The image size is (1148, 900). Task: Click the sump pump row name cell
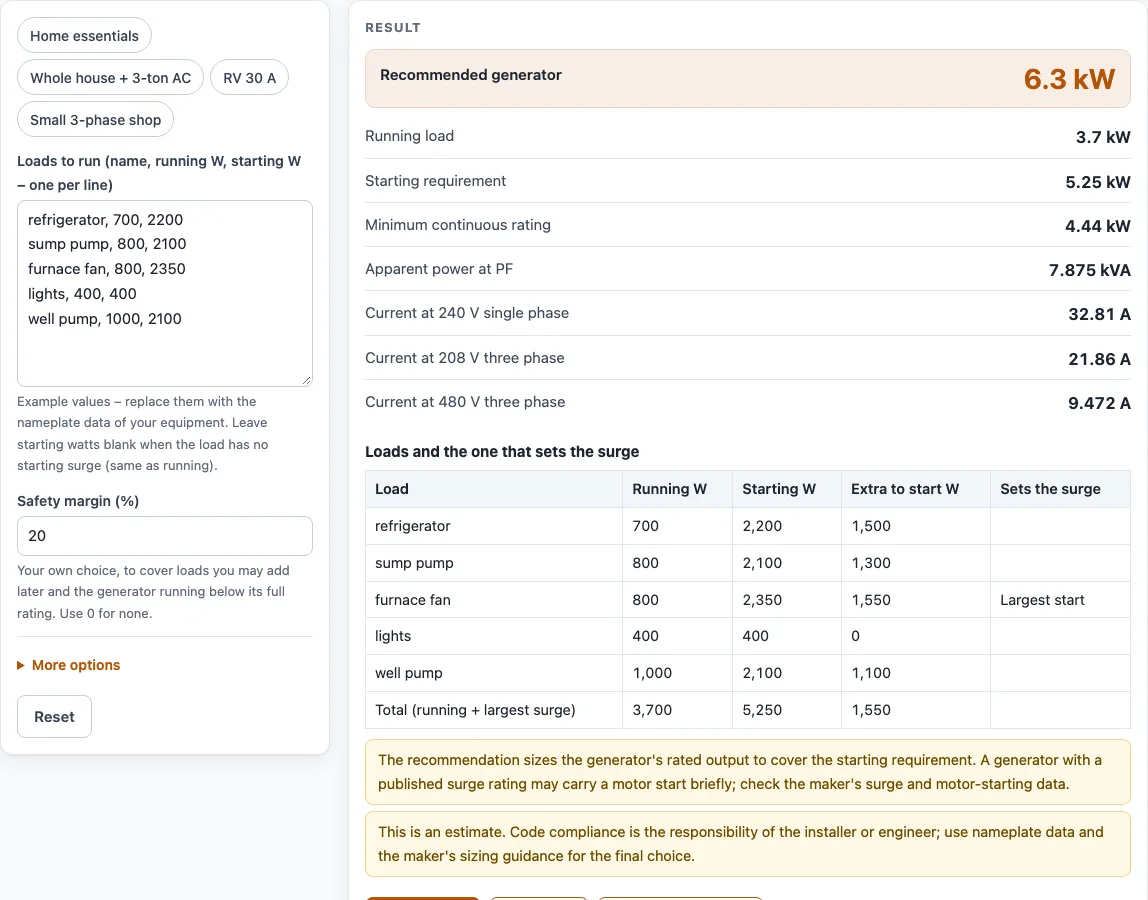pos(494,563)
